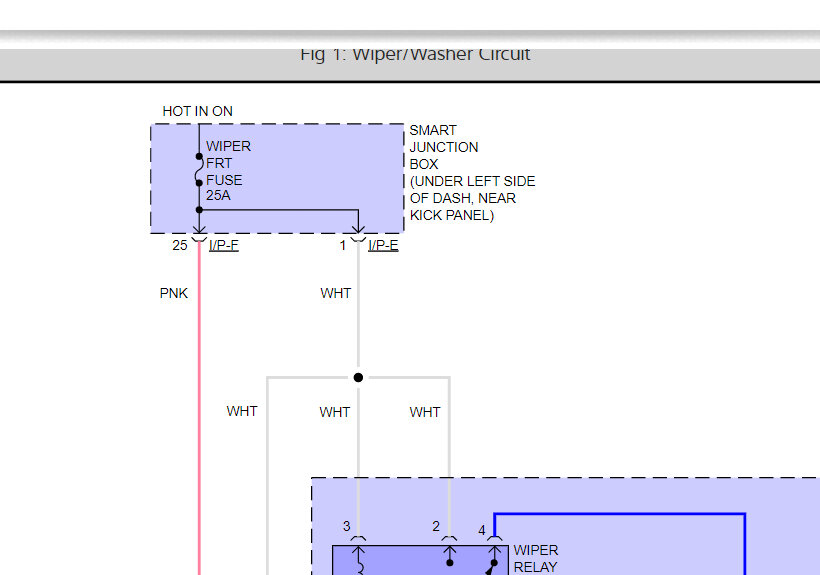The width and height of the screenshot is (820, 575).
Task: Select the 'PNK' wire color label
Action: (174, 293)
